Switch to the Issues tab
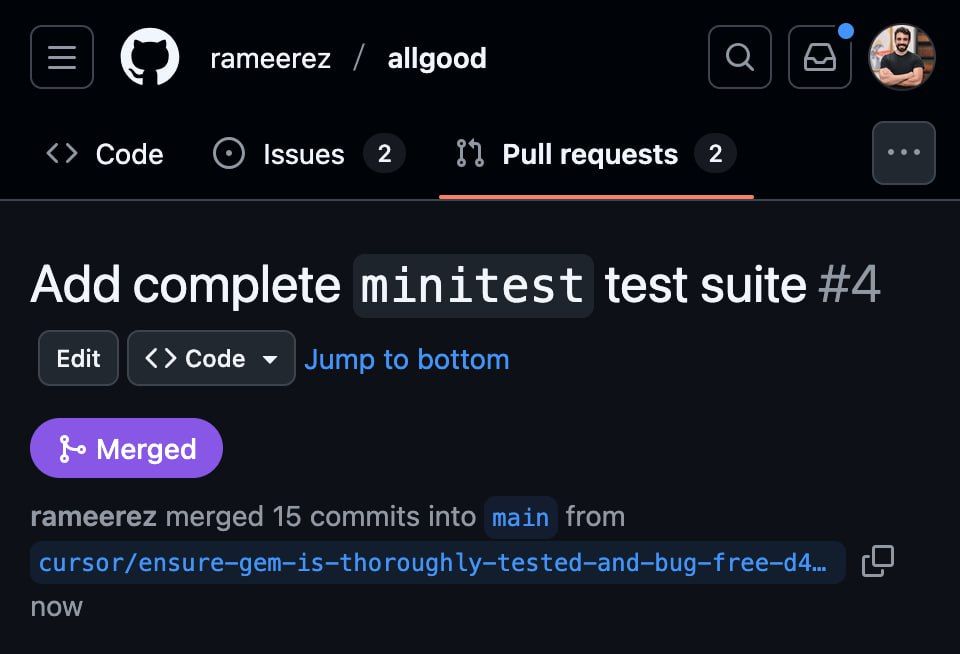Screen dimensions: 960x654 point(303,154)
